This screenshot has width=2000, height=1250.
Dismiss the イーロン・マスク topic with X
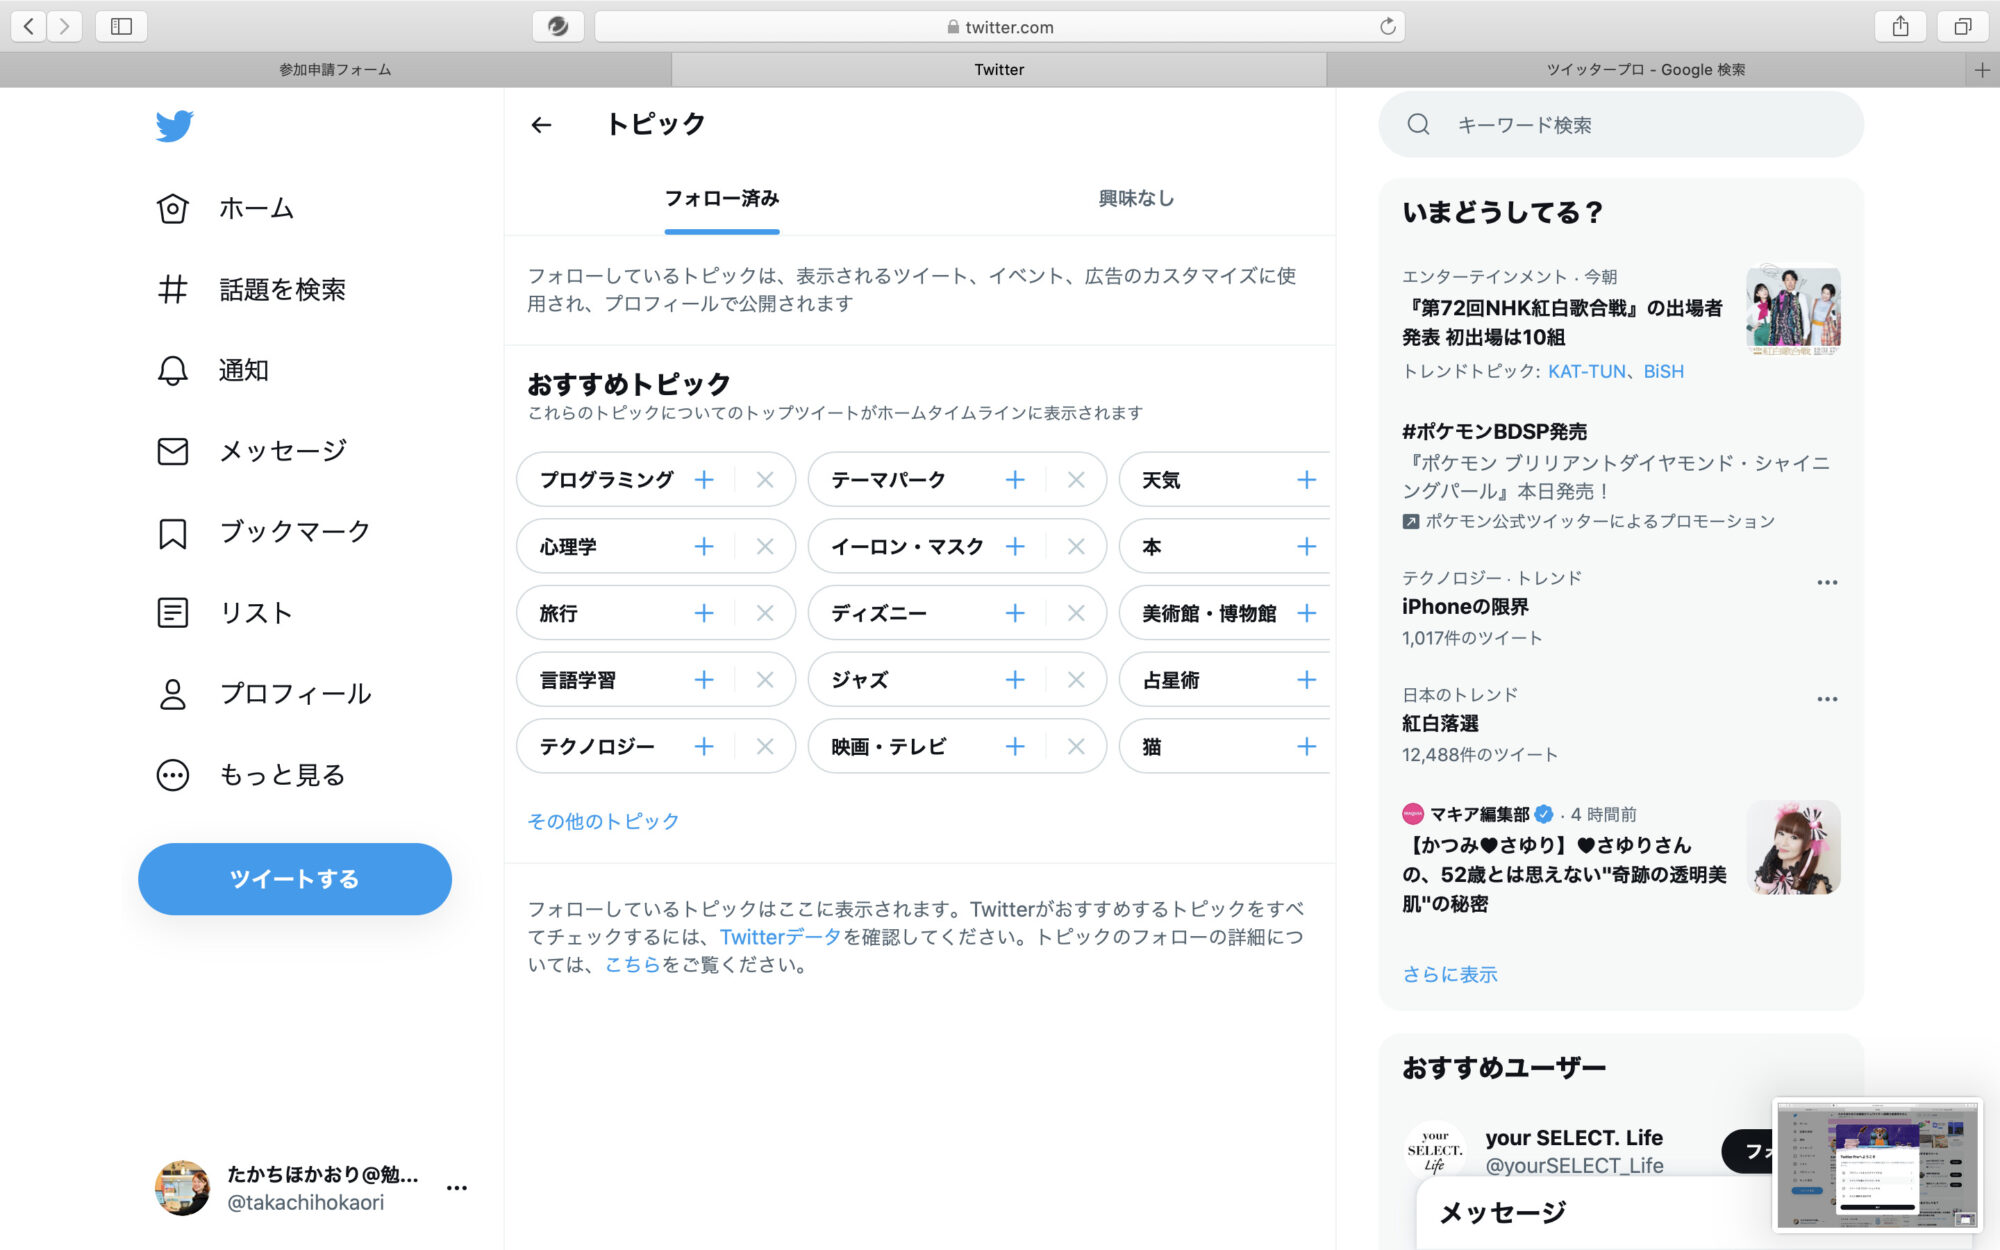1076,546
